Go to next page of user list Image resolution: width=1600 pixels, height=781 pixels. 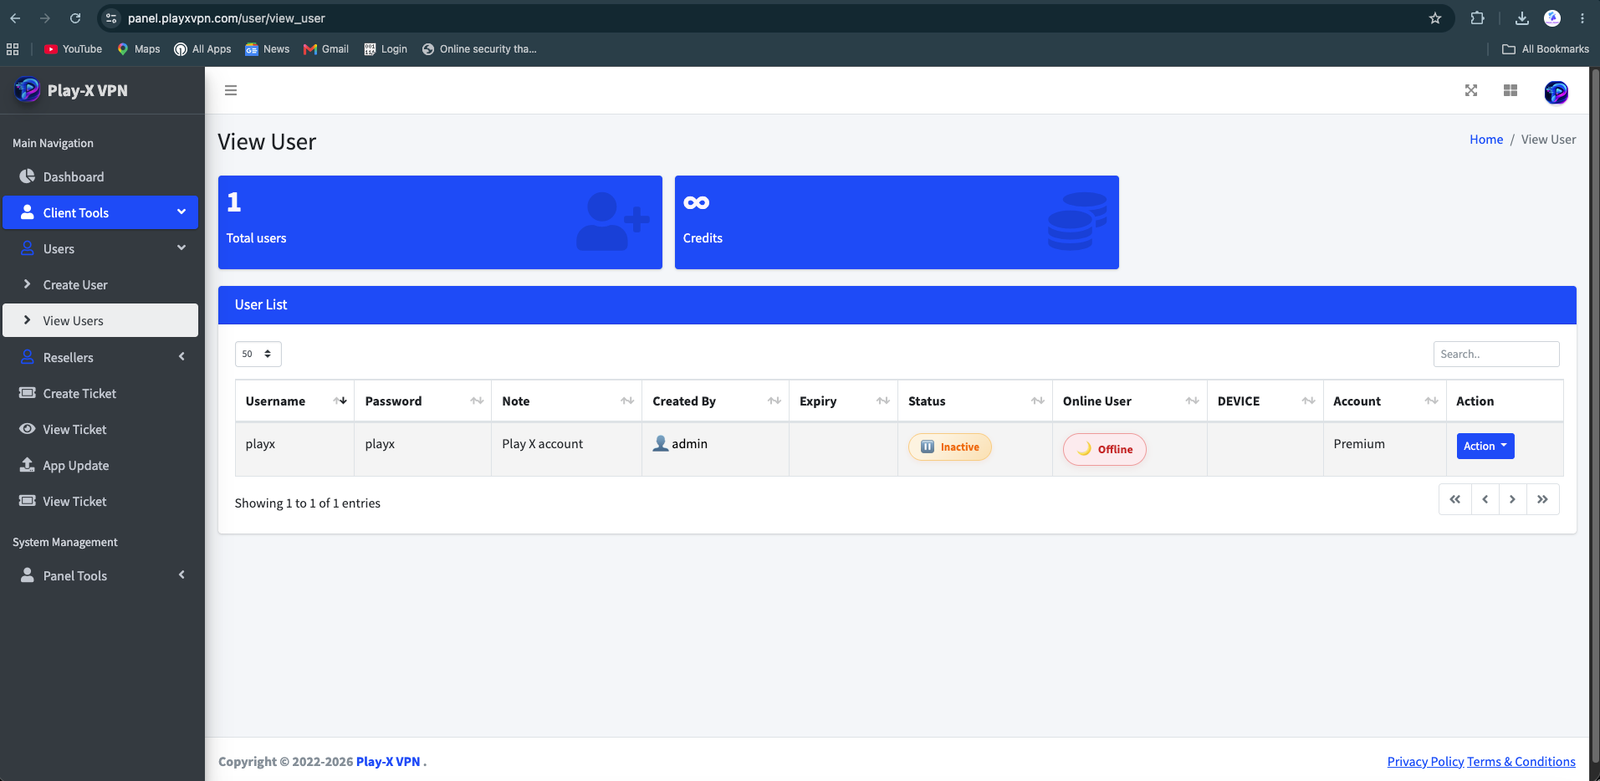[1512, 499]
